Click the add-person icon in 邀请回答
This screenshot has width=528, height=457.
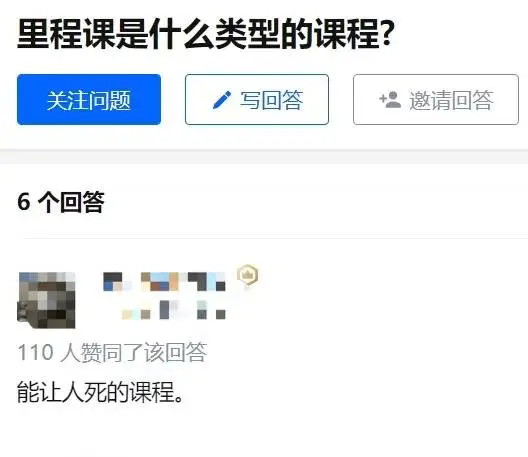(390, 100)
